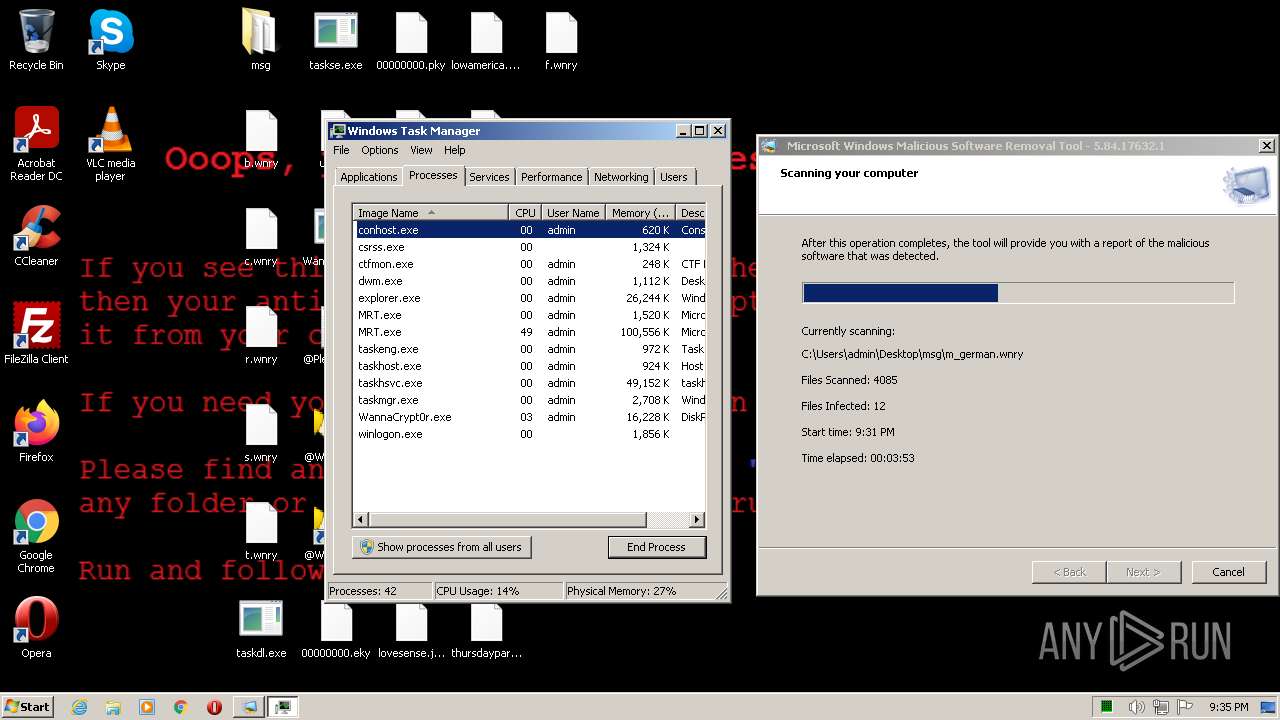Launch Skype from the desktop

110,40
